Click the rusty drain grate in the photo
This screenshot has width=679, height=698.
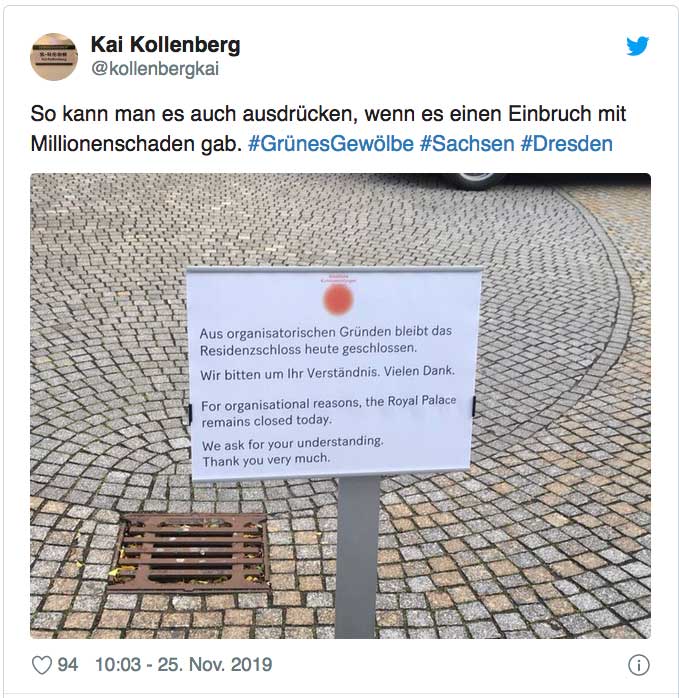(189, 552)
